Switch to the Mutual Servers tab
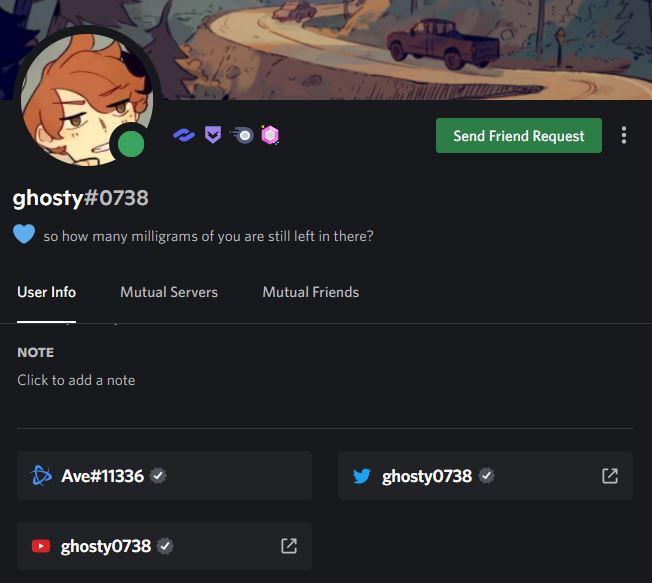Screen dimensions: 652x583 [x=169, y=292]
